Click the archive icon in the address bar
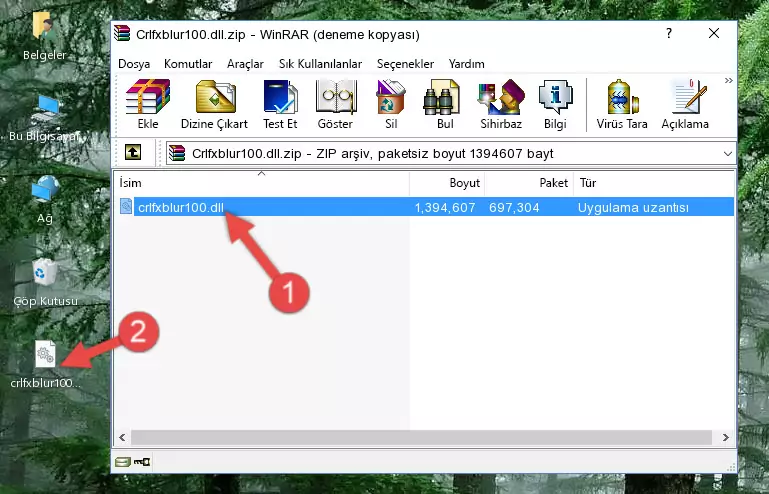The image size is (769, 494). [177, 153]
